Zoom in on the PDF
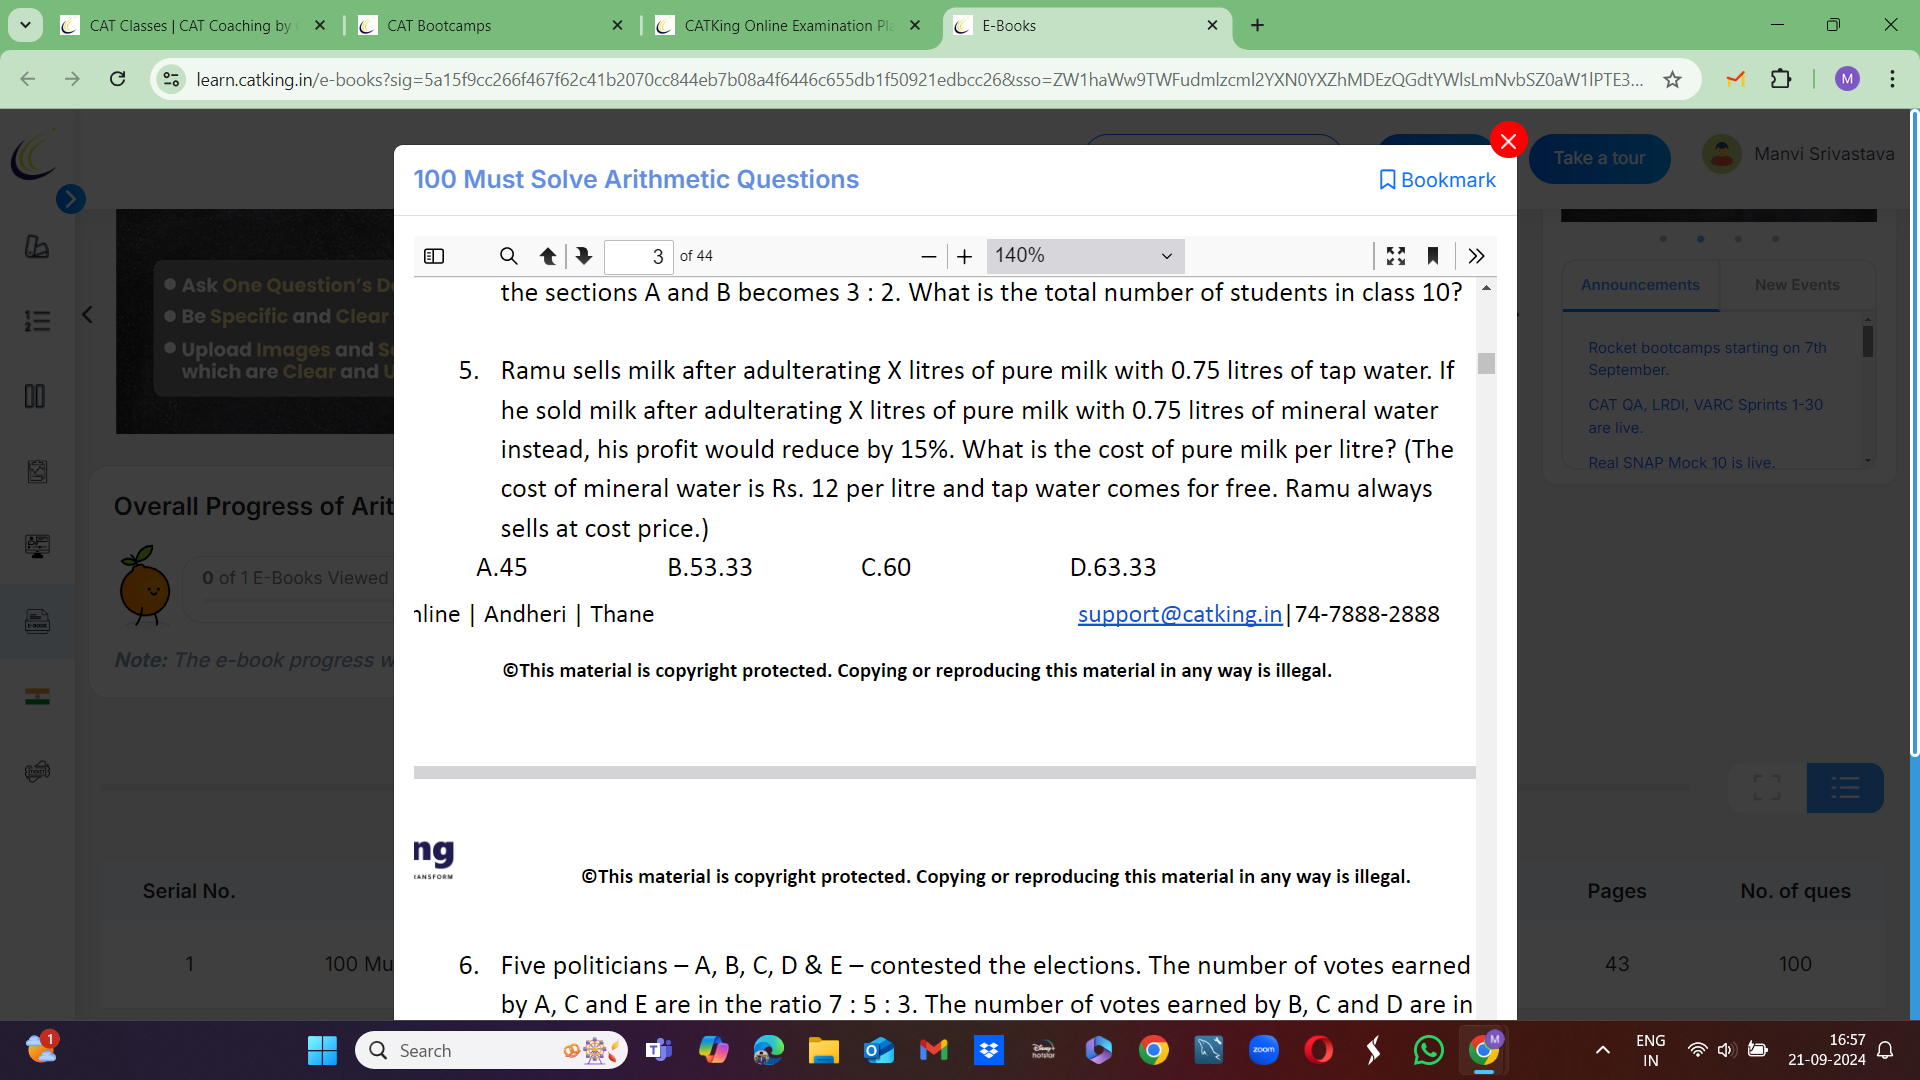The width and height of the screenshot is (1920, 1080). [x=964, y=256]
